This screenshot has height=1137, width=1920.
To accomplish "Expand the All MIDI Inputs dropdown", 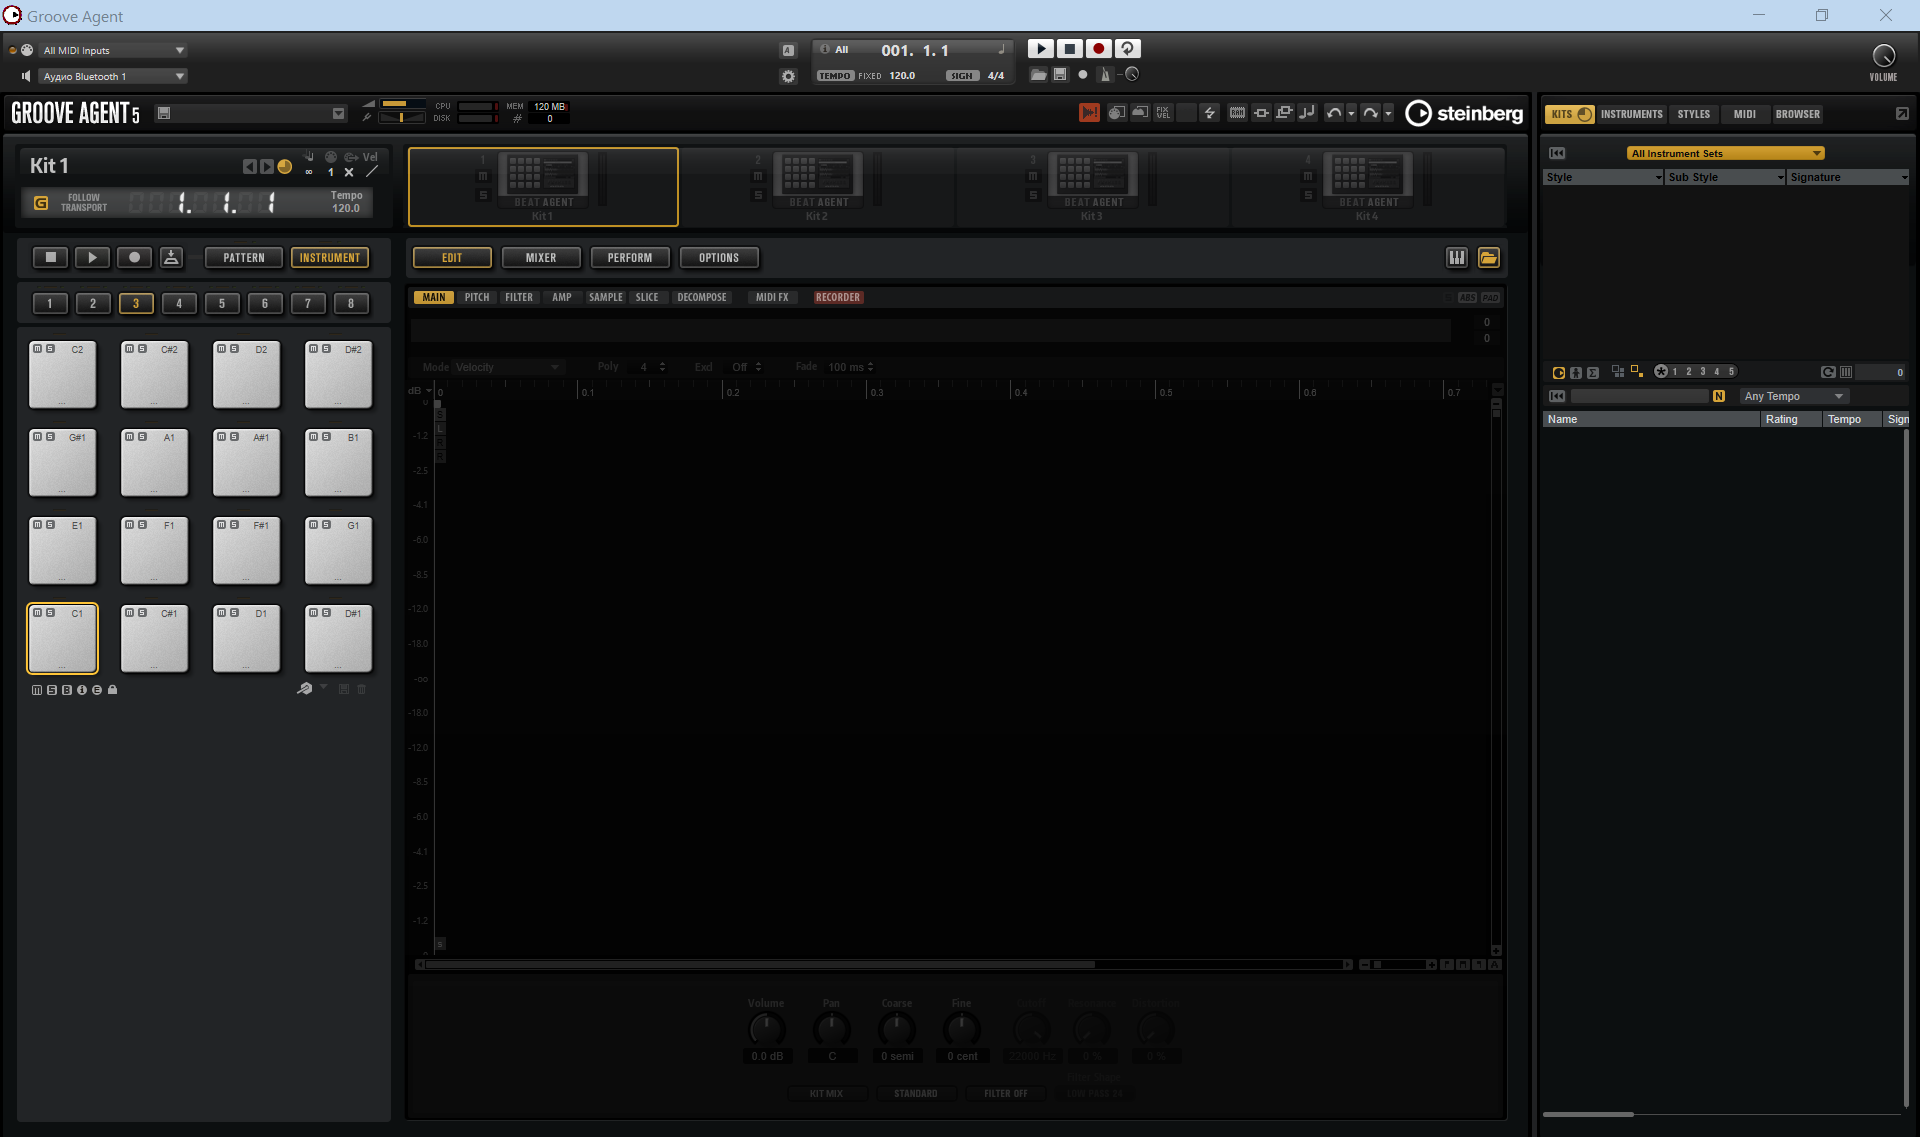I will (x=180, y=50).
